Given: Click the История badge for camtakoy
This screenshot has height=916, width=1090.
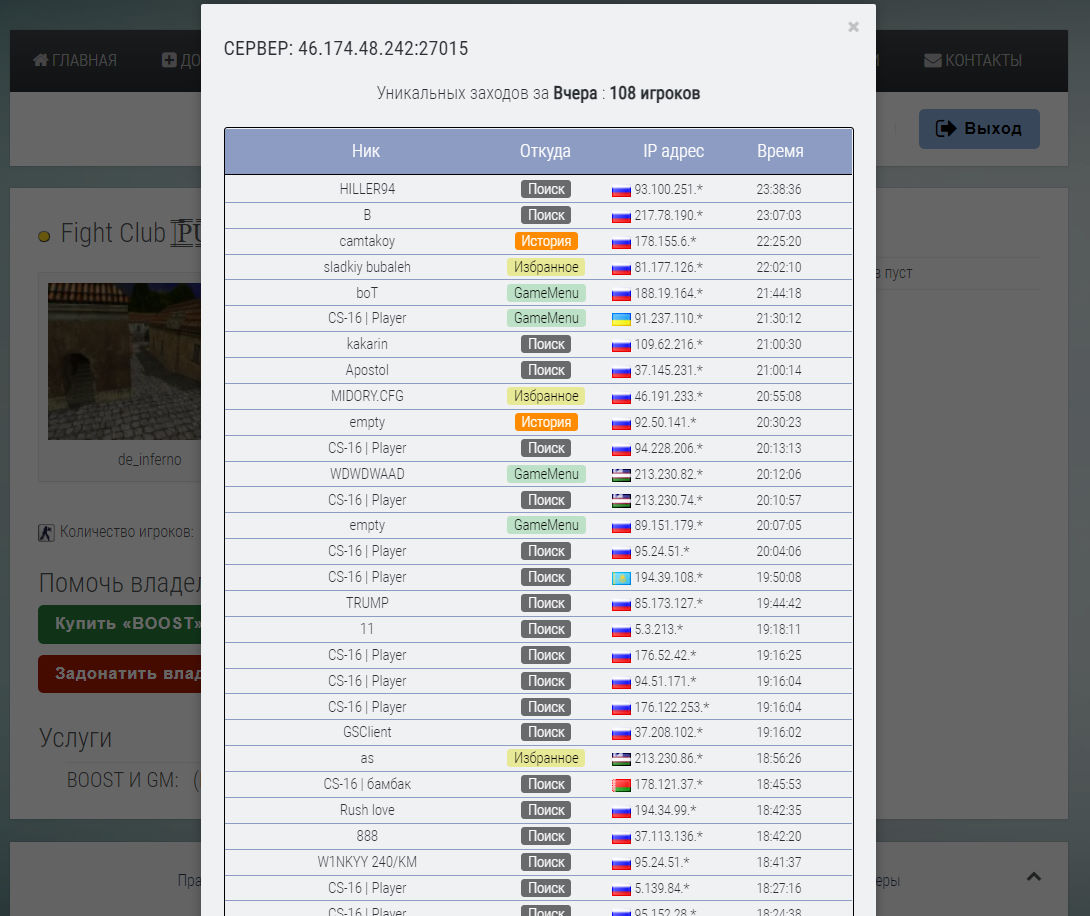Looking at the screenshot, I should [546, 241].
